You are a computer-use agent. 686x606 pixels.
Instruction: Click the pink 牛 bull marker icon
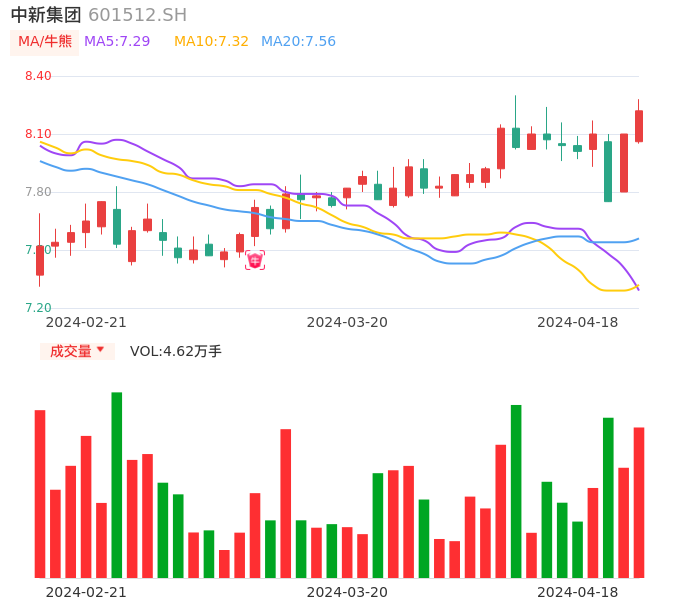255,260
